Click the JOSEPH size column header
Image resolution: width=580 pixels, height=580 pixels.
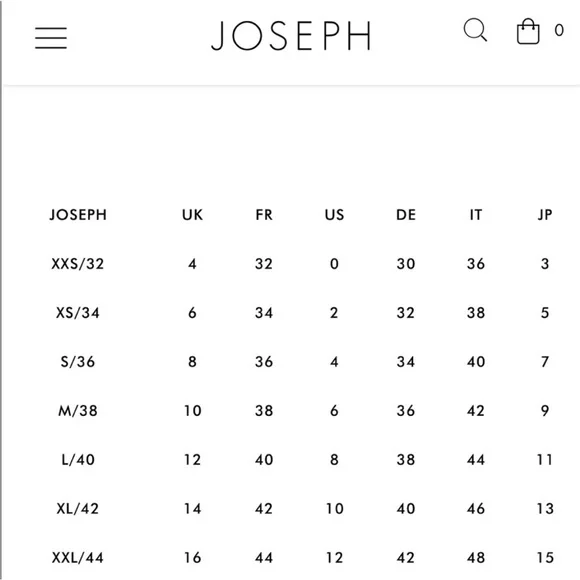(x=78, y=215)
